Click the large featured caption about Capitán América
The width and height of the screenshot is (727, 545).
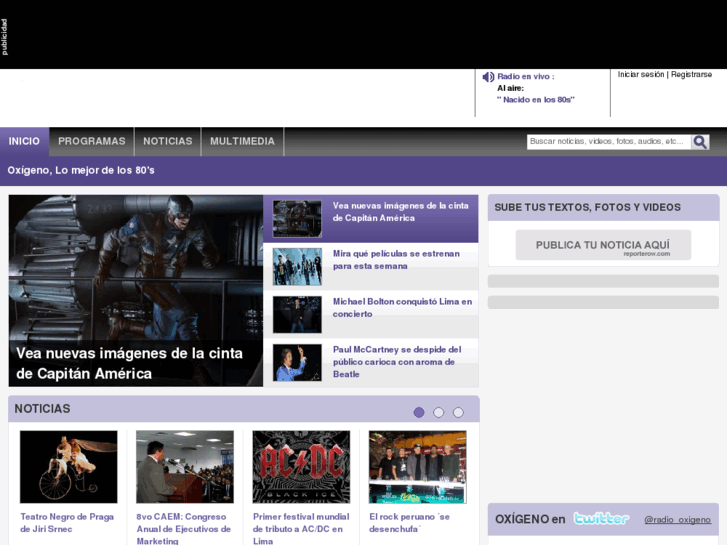tap(129, 363)
